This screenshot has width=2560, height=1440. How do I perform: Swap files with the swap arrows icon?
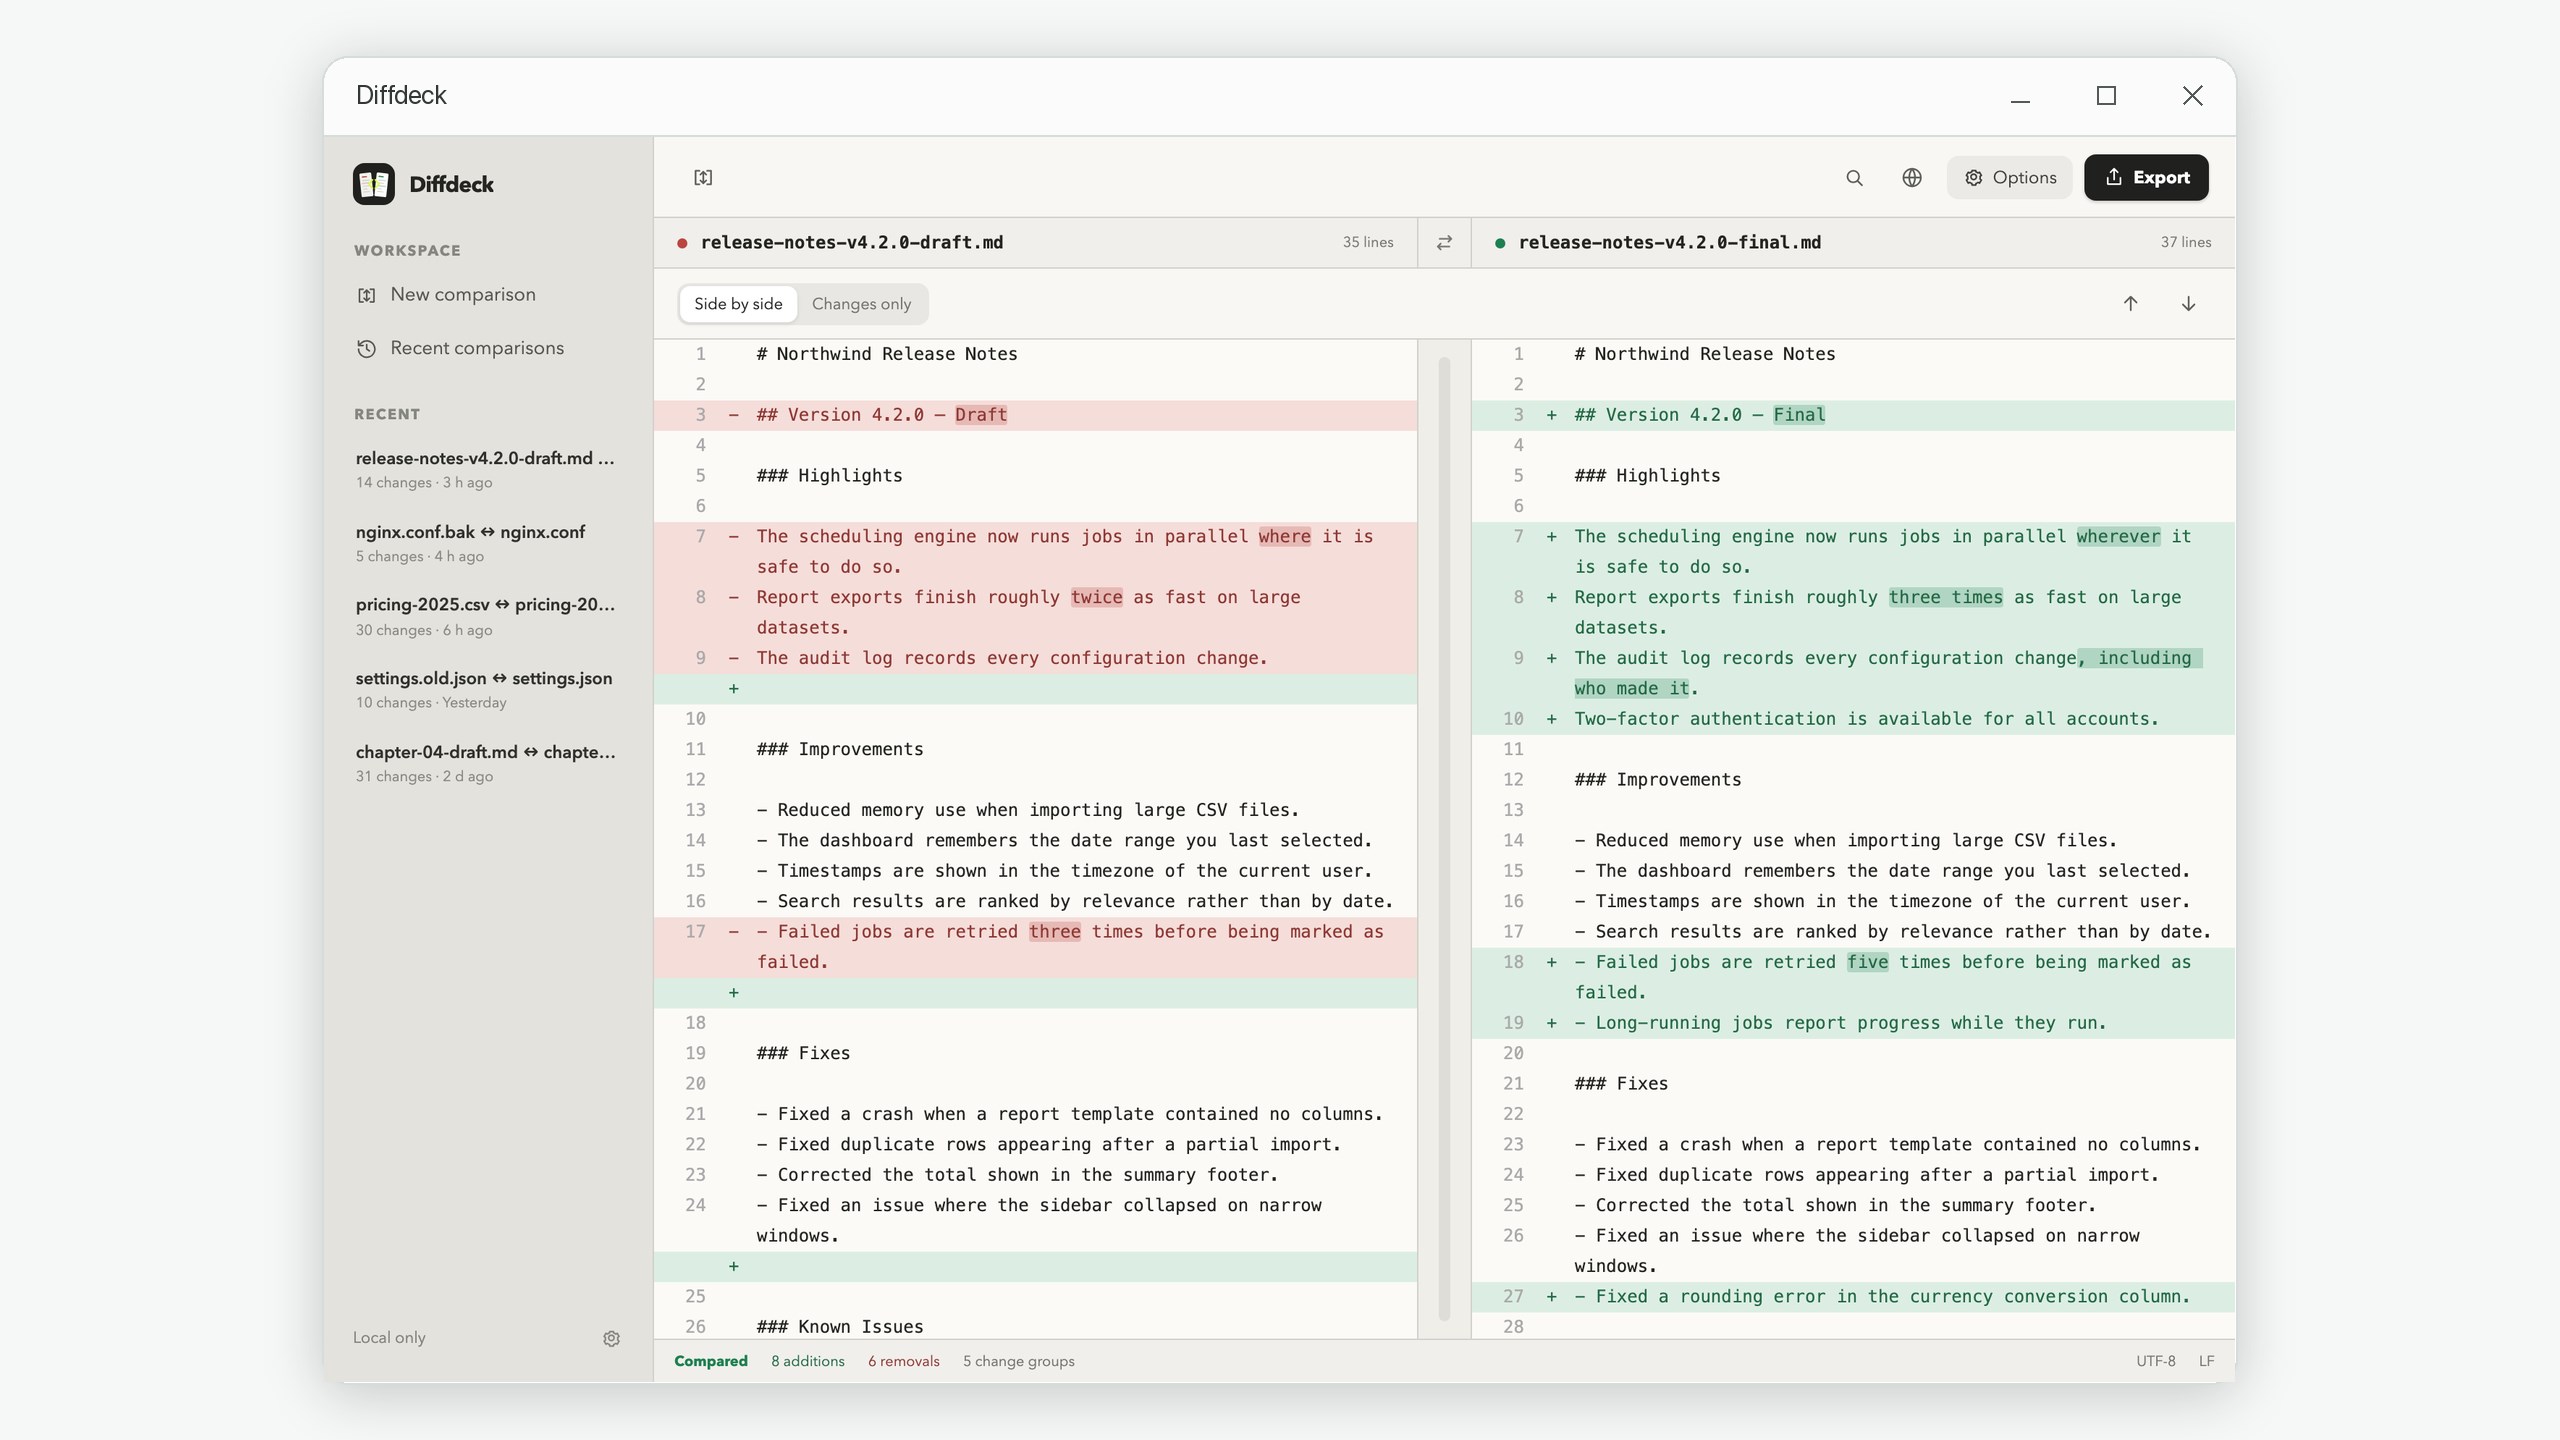point(1444,243)
